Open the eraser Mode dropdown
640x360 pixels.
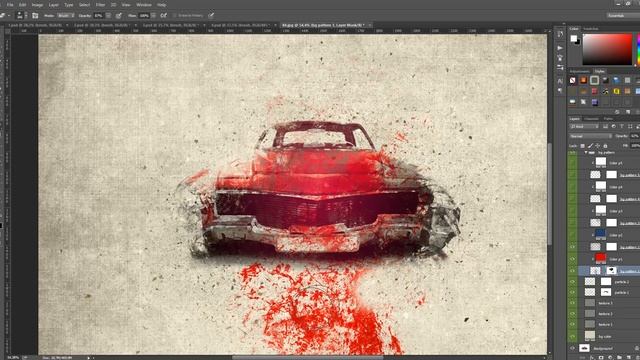(x=66, y=16)
